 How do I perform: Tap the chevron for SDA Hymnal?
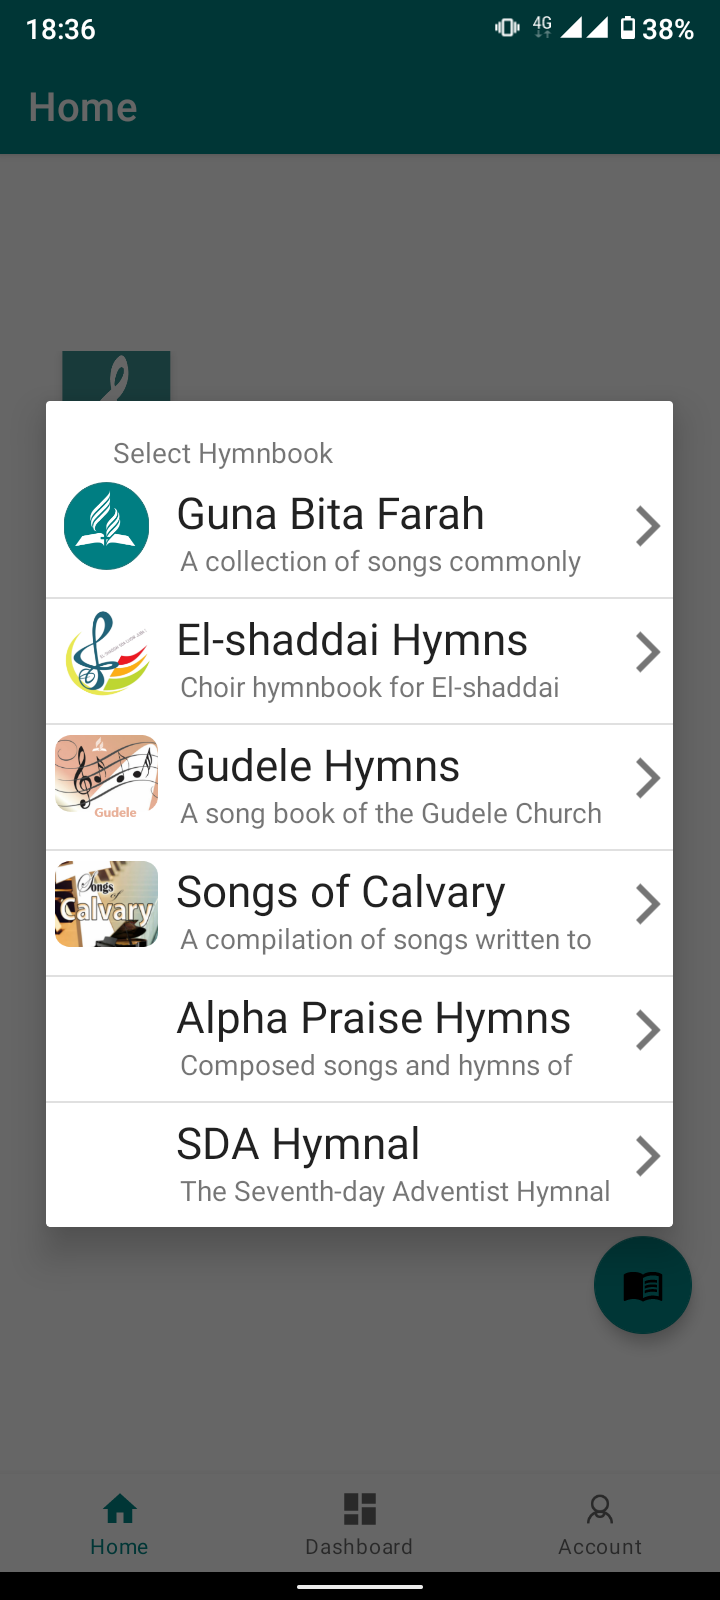coord(648,1156)
